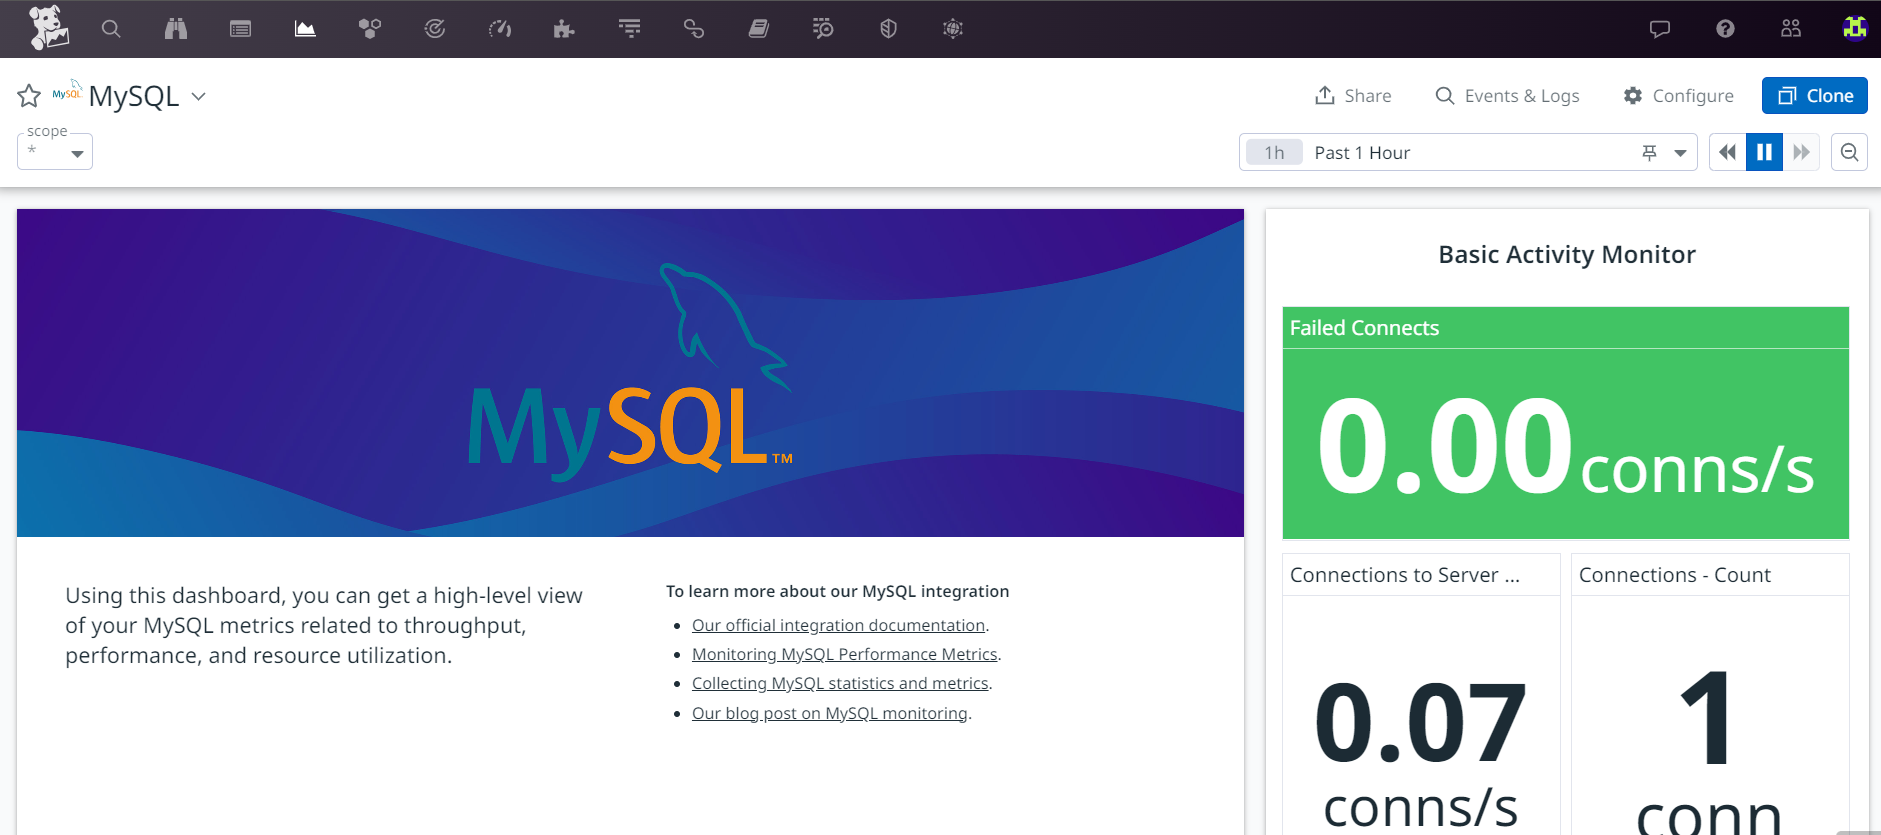The width and height of the screenshot is (1881, 835).
Task: Zoom out the time range
Action: pyautogui.click(x=1850, y=152)
